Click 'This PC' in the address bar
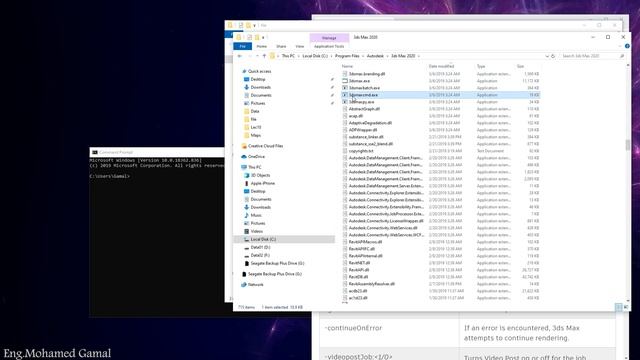The width and height of the screenshot is (640, 360). coord(288,56)
